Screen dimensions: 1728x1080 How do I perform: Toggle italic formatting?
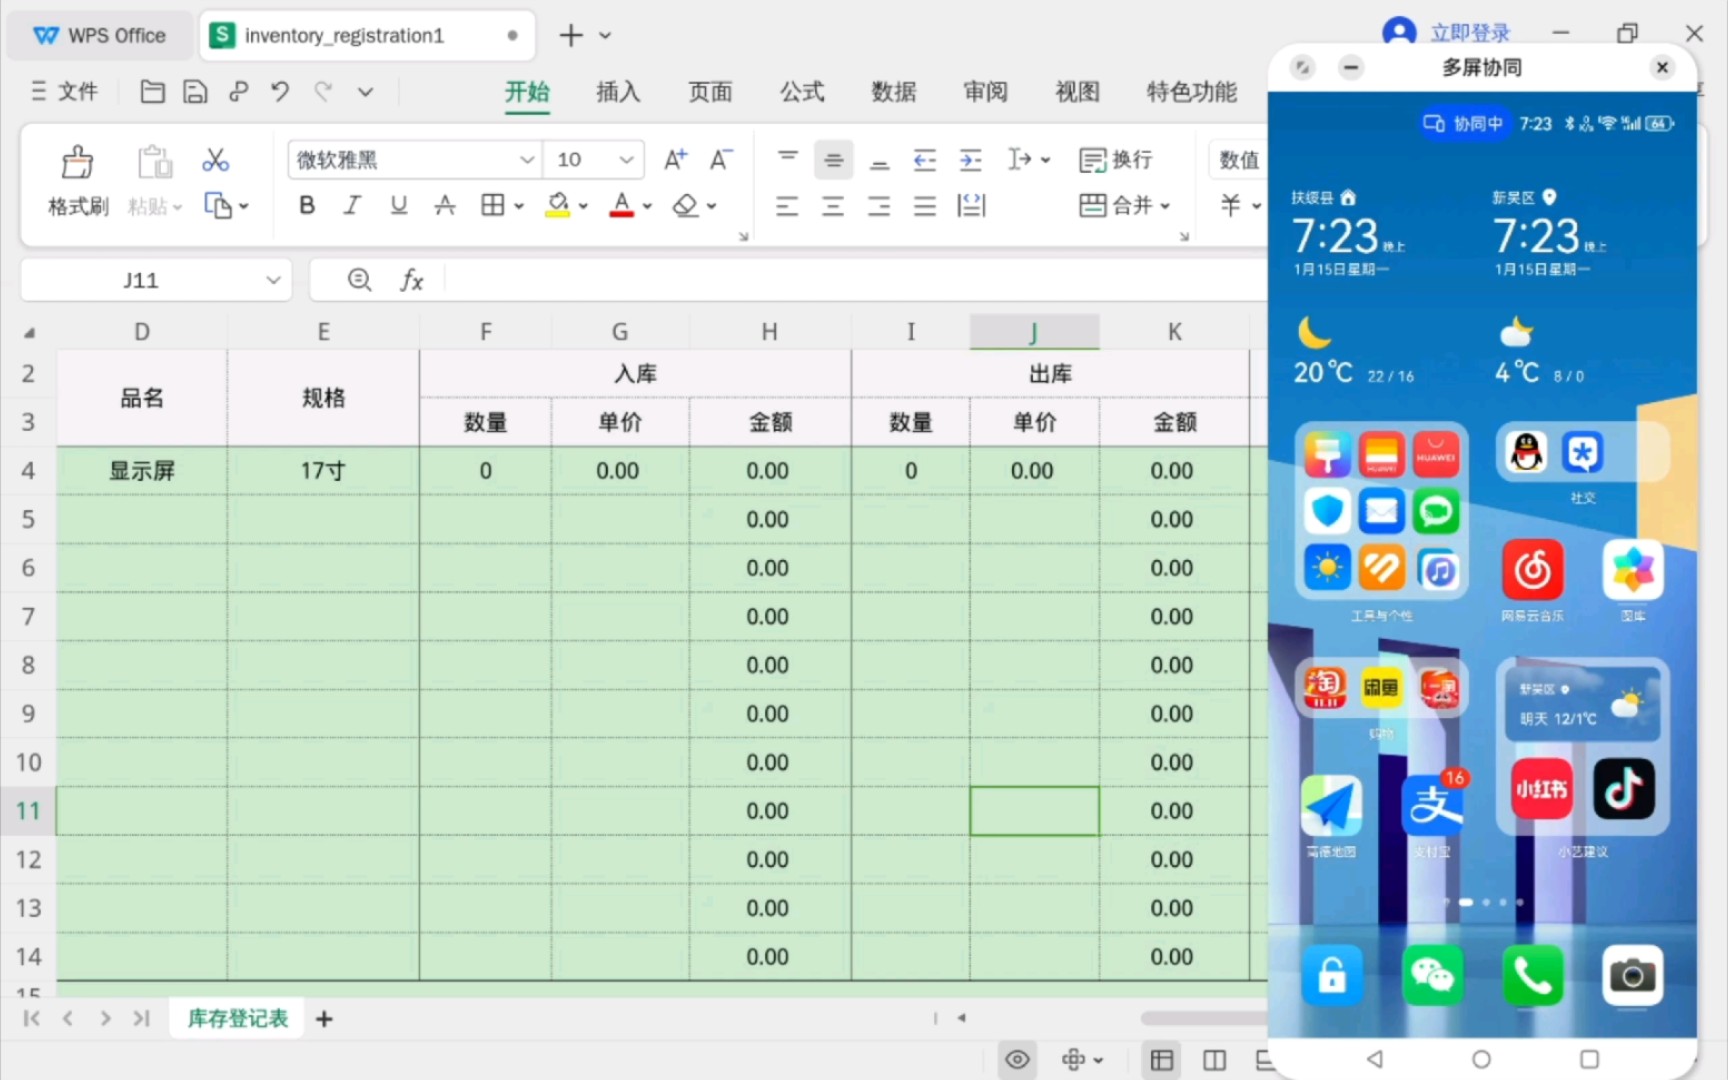coord(351,205)
